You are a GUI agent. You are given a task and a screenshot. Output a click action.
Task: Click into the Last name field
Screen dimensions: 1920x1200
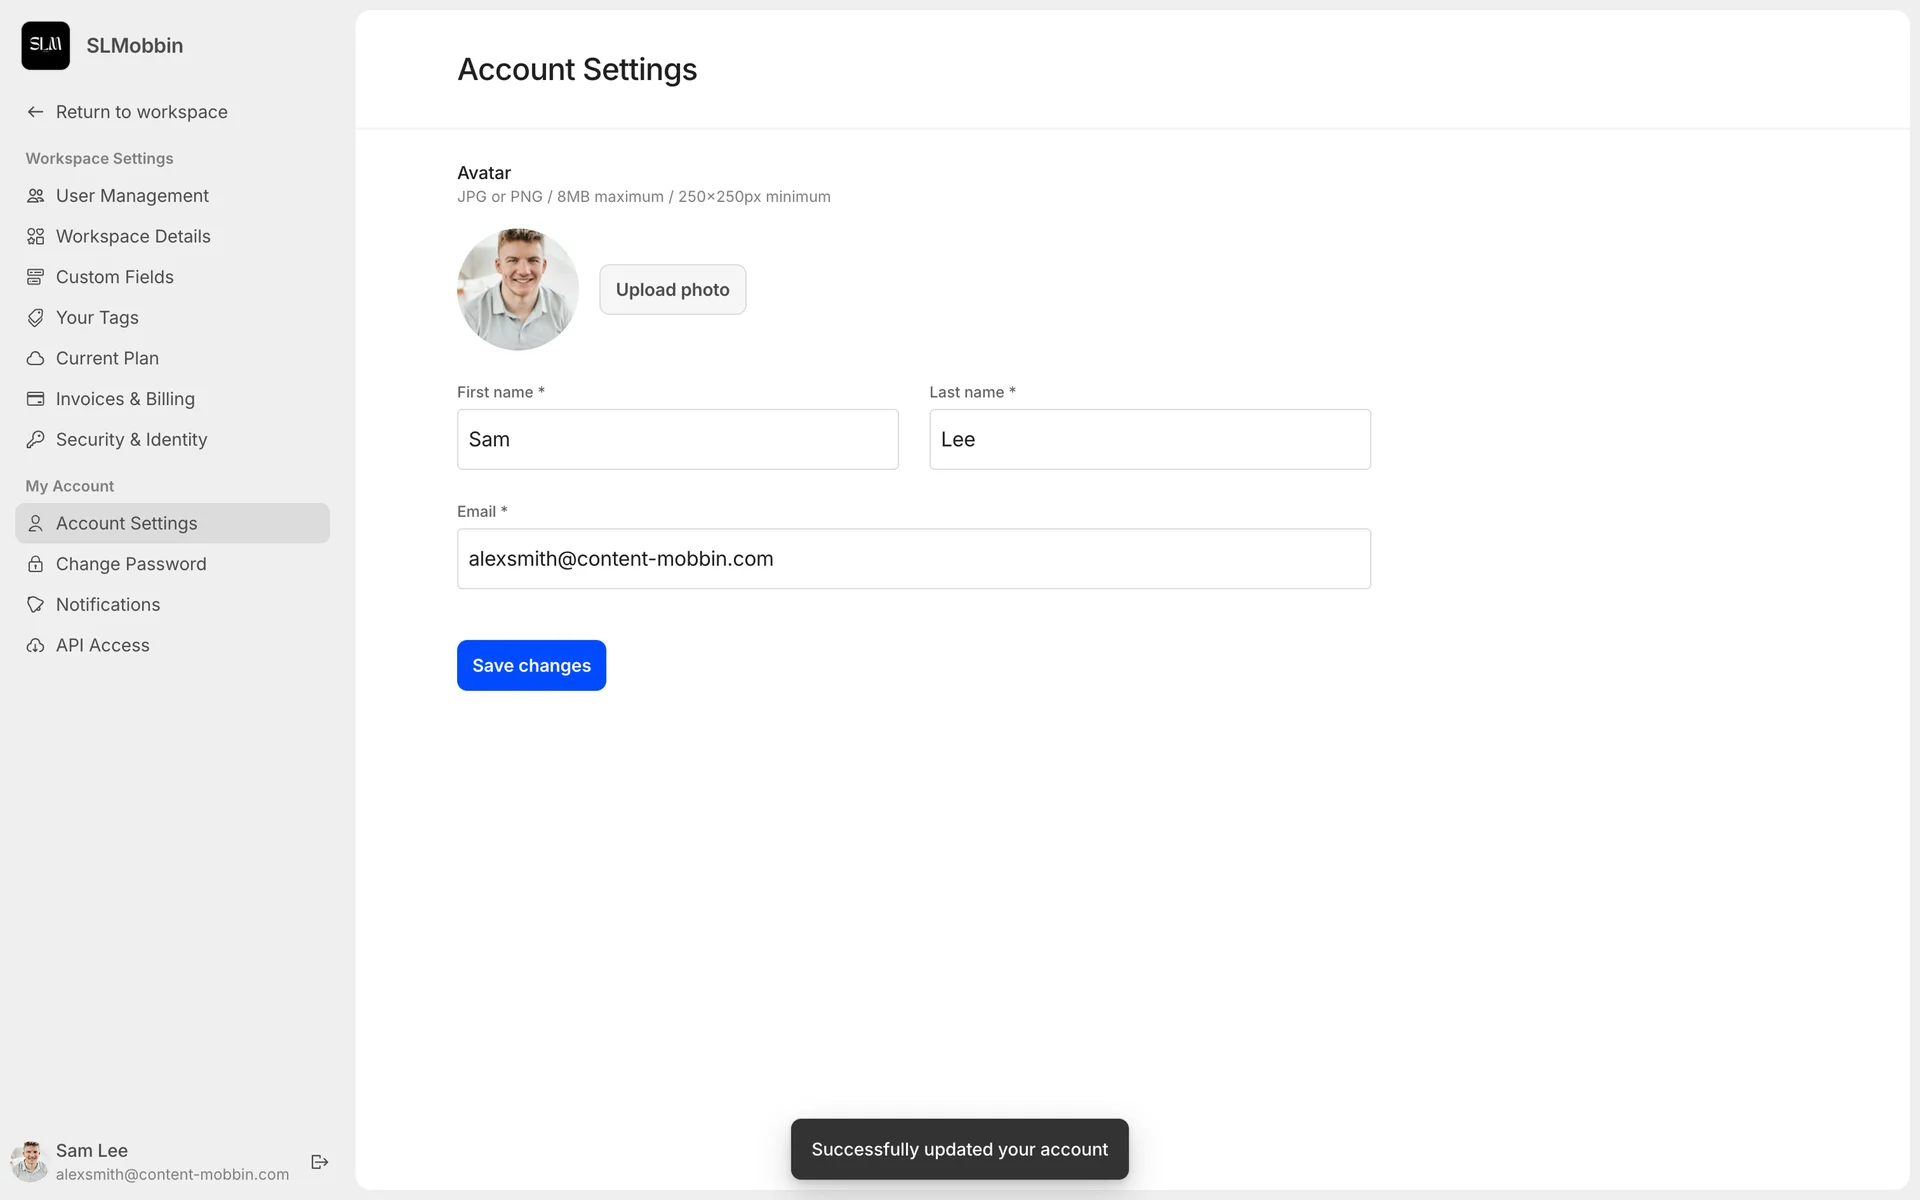pyautogui.click(x=1149, y=439)
